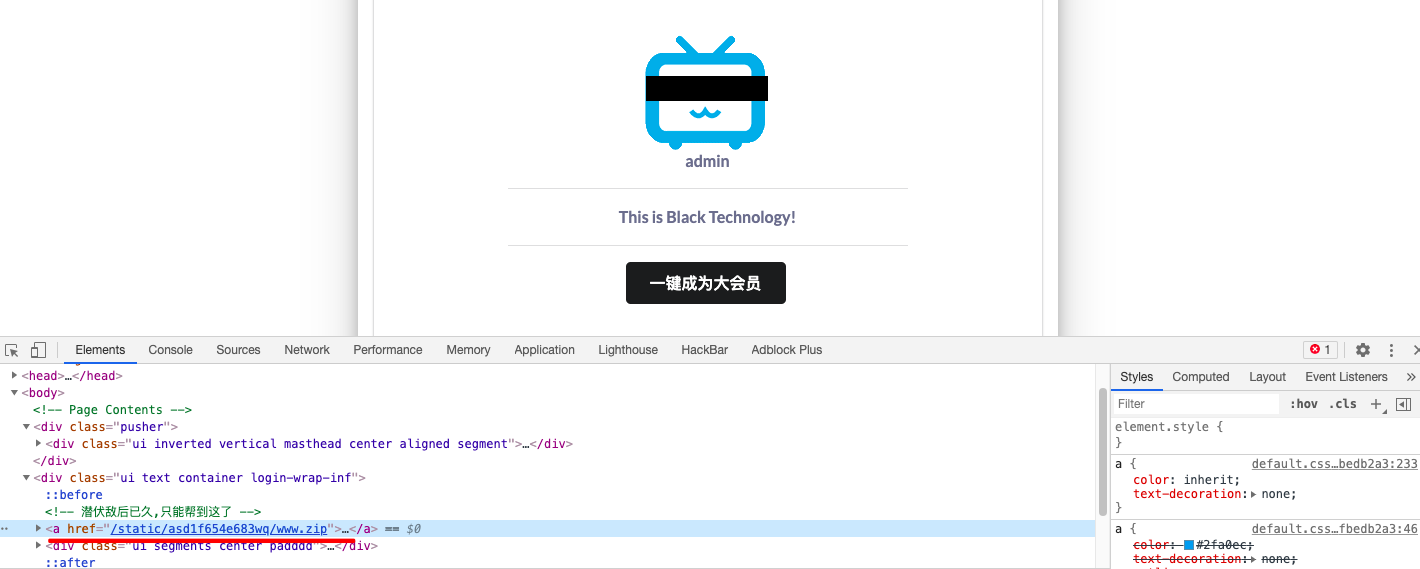Click the This is Black Technology! heading
Image resolution: width=1420 pixels, height=569 pixels.
pyautogui.click(x=707, y=217)
